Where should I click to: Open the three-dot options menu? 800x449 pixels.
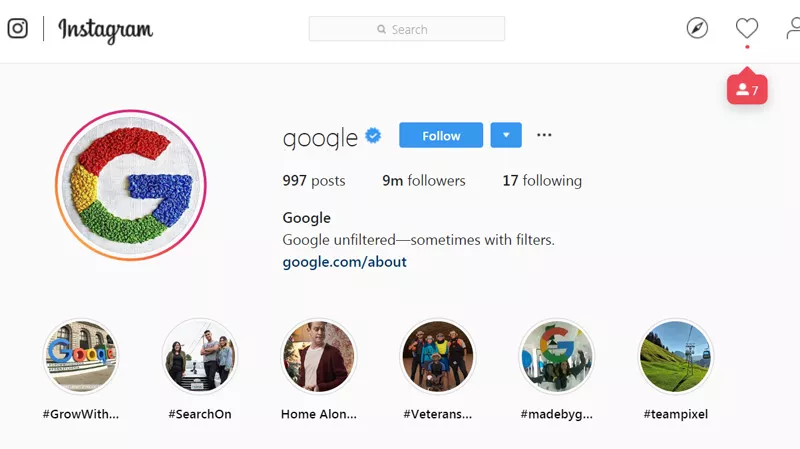tap(544, 135)
